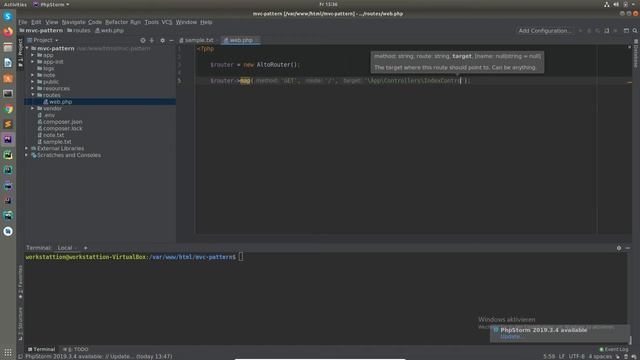
Task: Open the Code menu
Action: click(95, 22)
